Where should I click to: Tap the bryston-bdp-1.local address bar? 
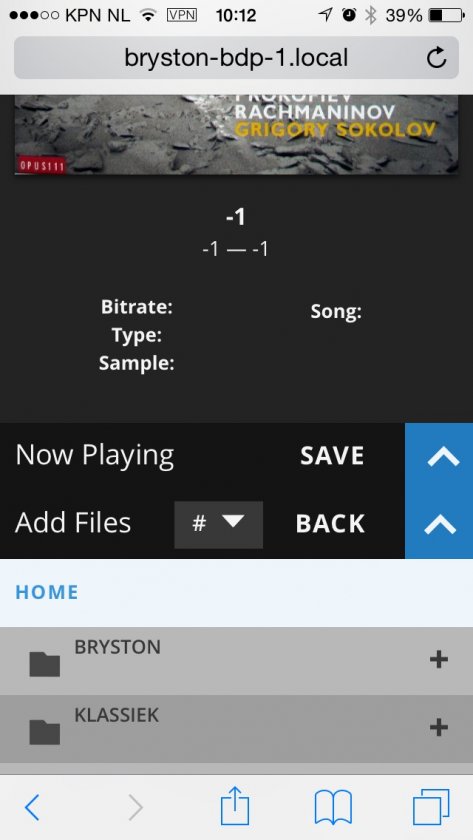tap(236, 58)
